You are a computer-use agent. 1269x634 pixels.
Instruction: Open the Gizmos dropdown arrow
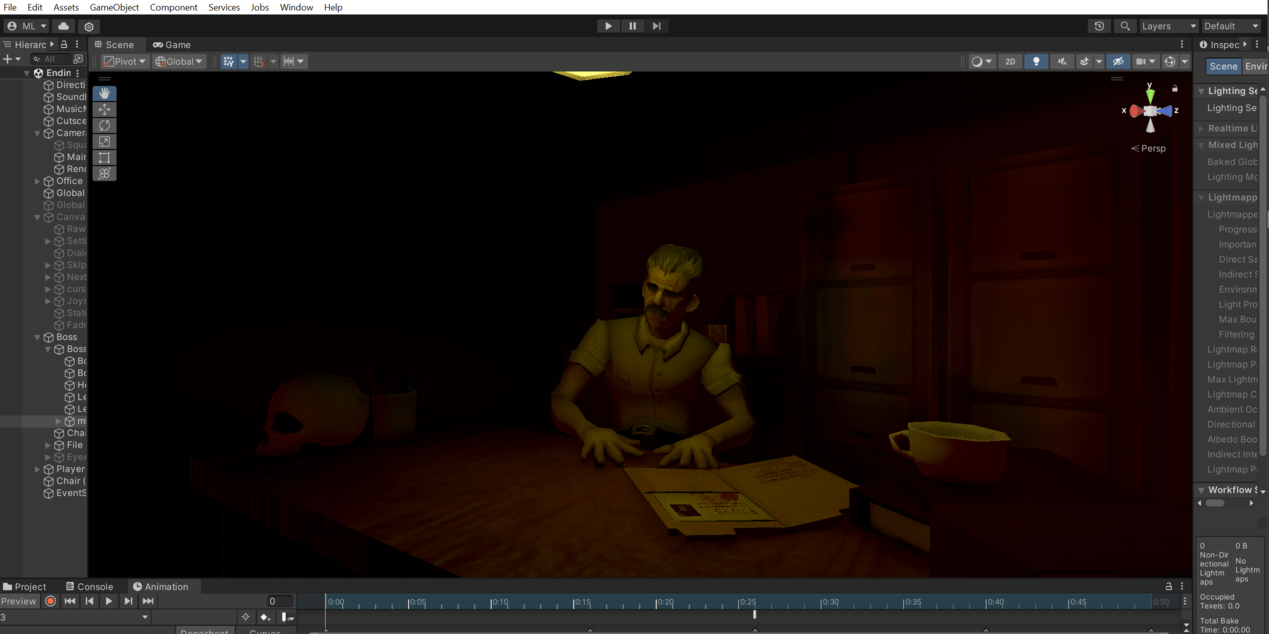coord(1185,61)
